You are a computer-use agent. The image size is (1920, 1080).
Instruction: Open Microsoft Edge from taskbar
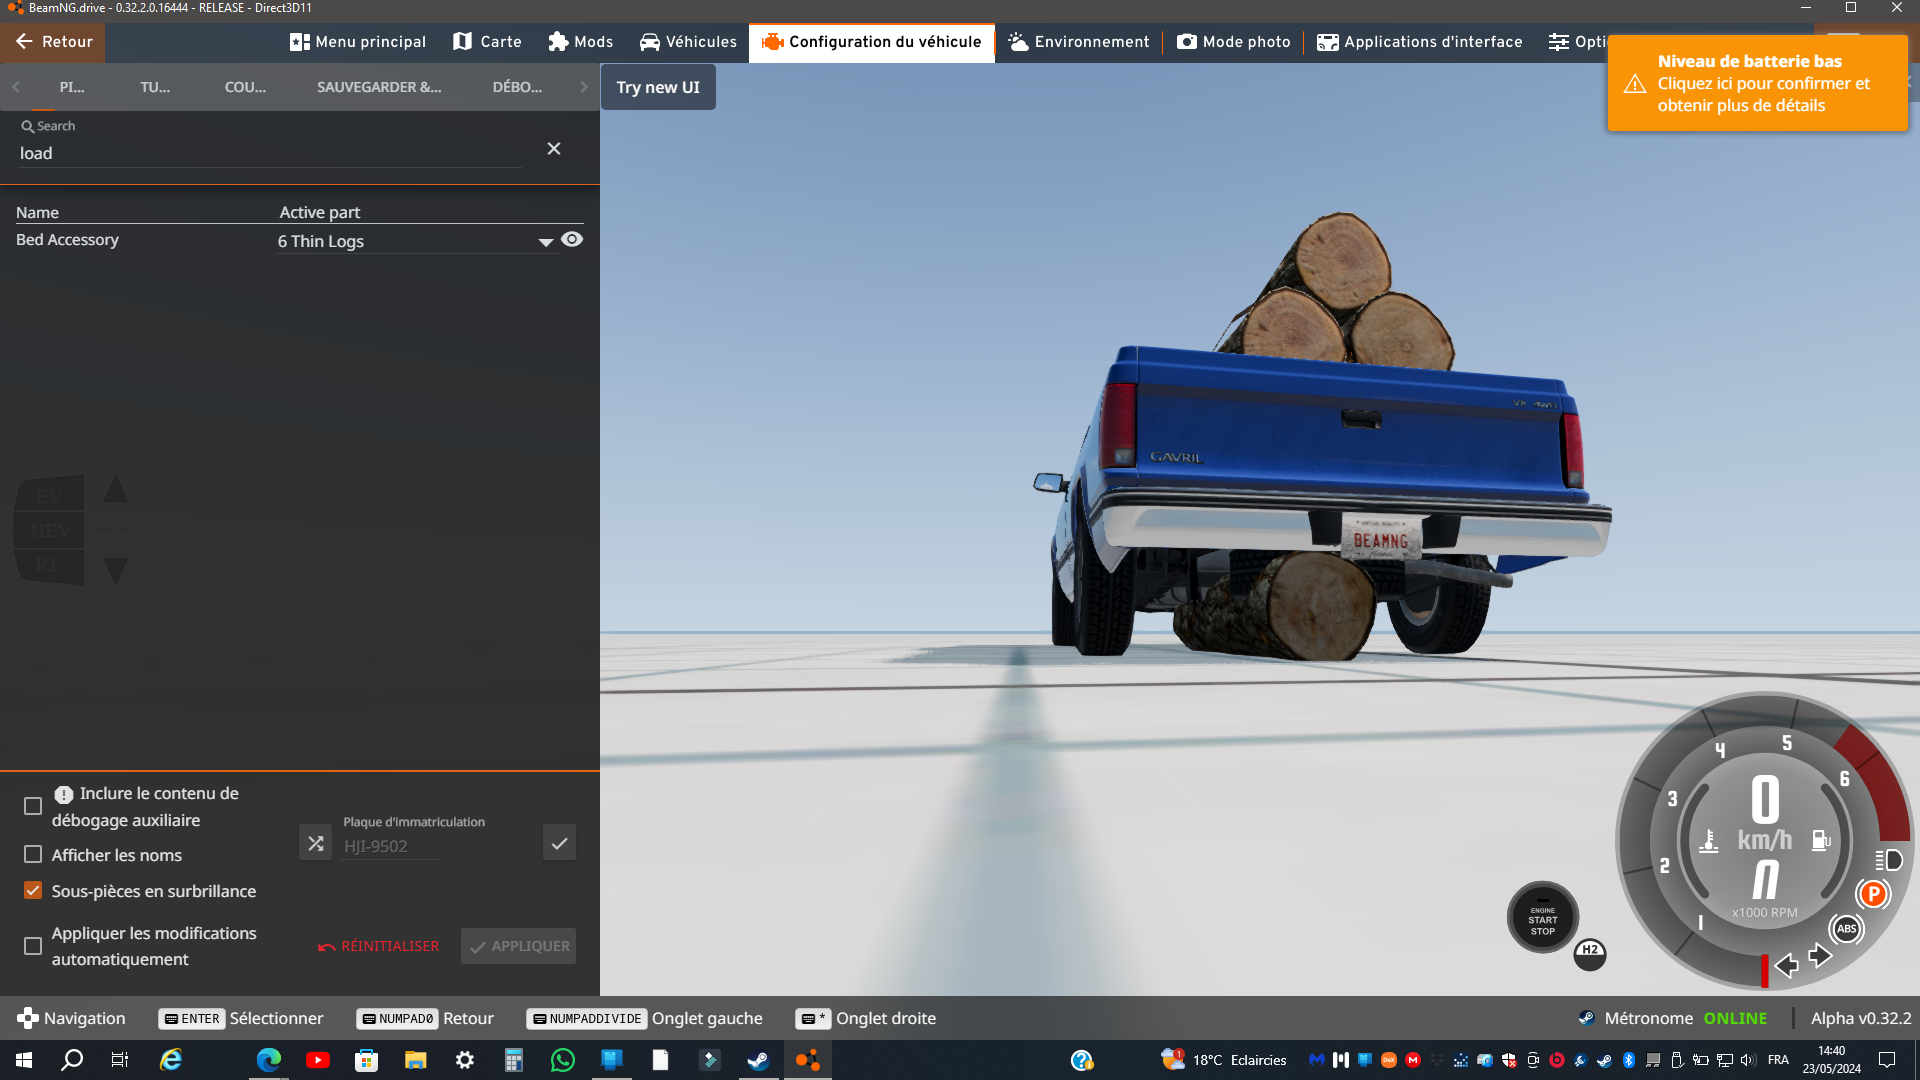[269, 1060]
